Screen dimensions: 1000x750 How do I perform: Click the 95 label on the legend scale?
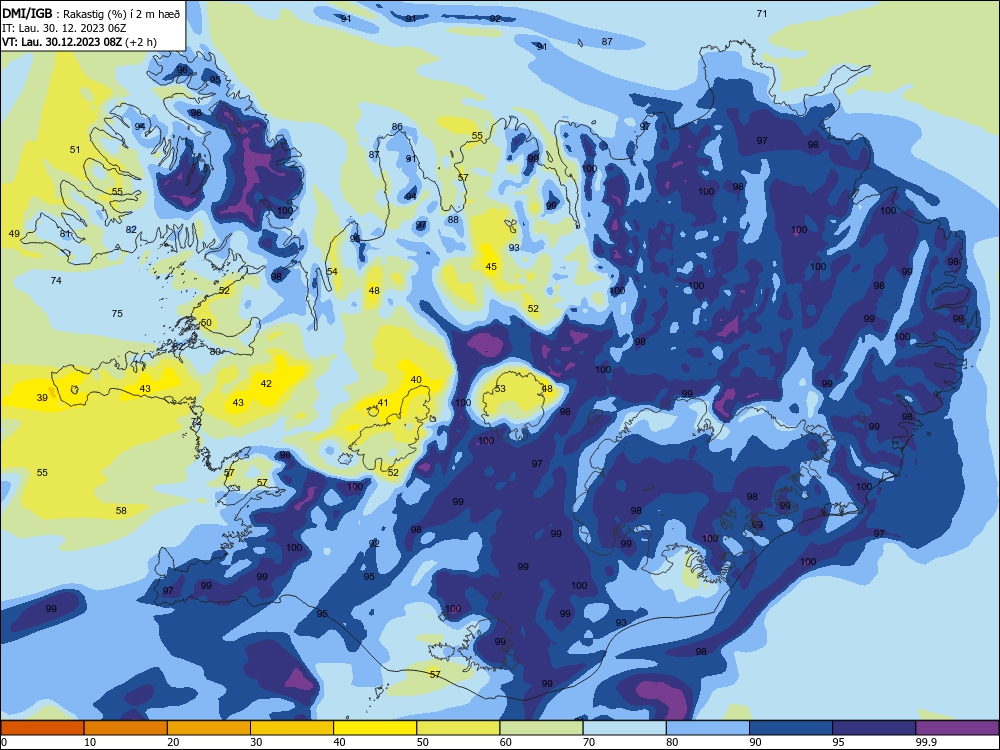pyautogui.click(x=838, y=742)
